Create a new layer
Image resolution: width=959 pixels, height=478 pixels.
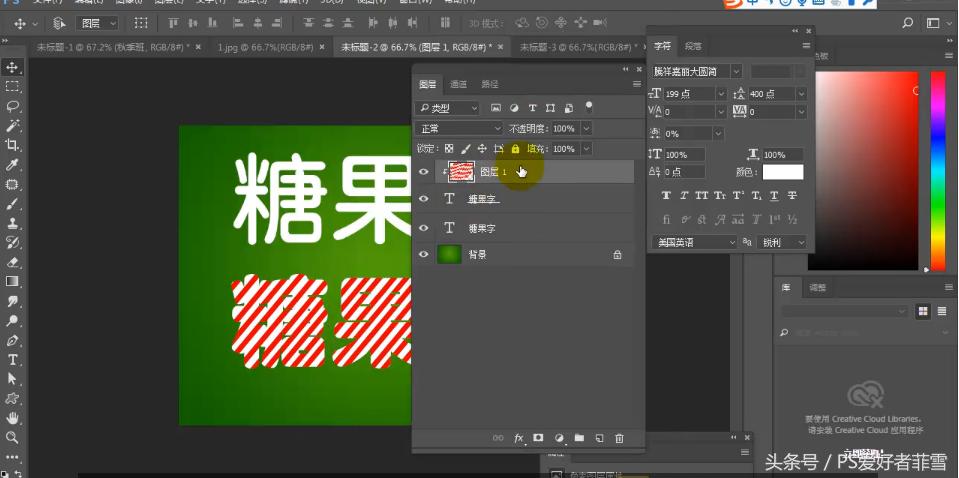tap(599, 438)
